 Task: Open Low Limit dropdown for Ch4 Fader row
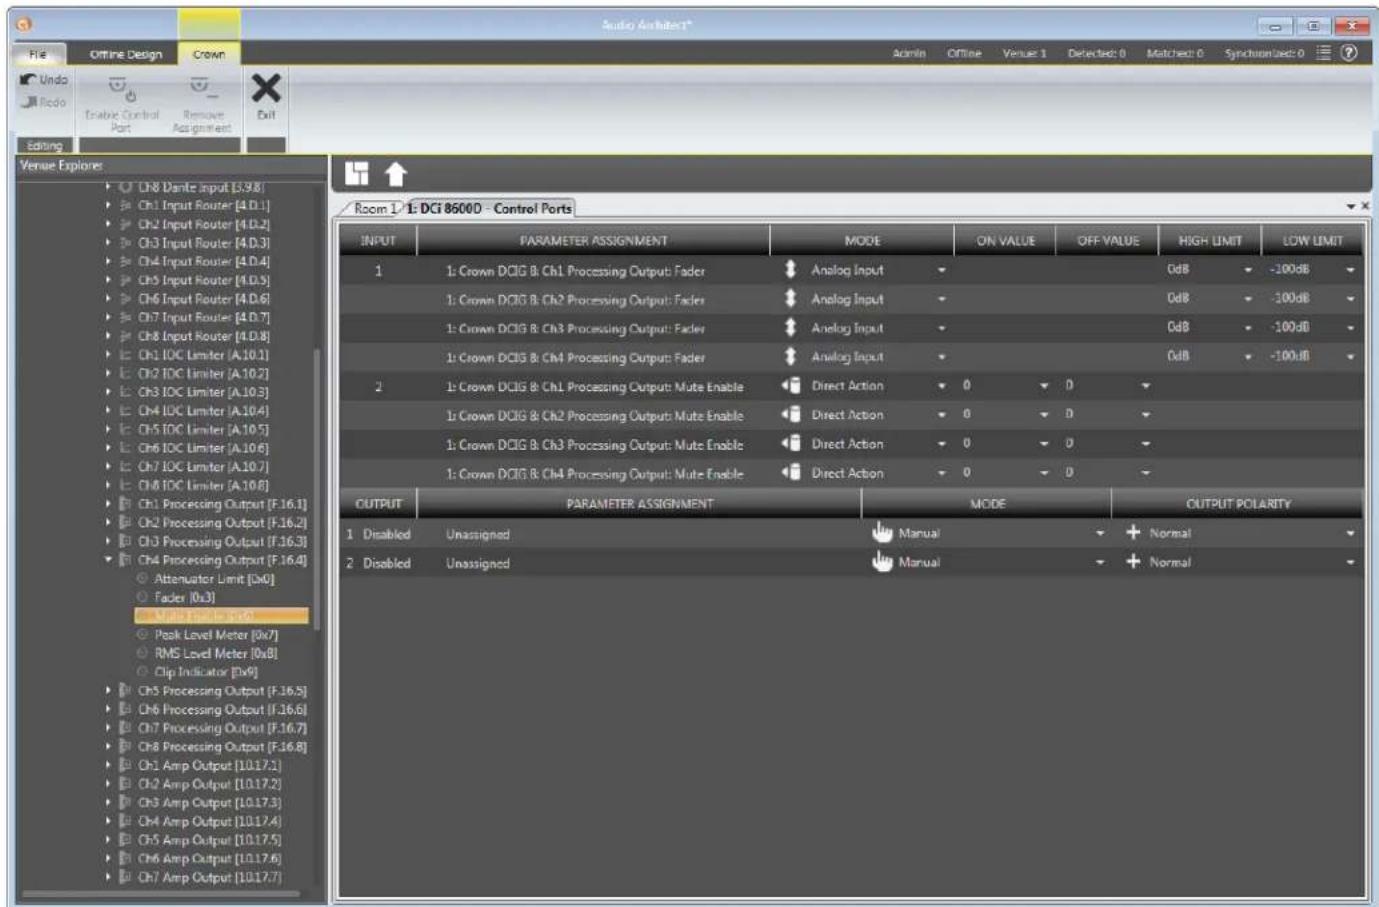click(x=1350, y=357)
